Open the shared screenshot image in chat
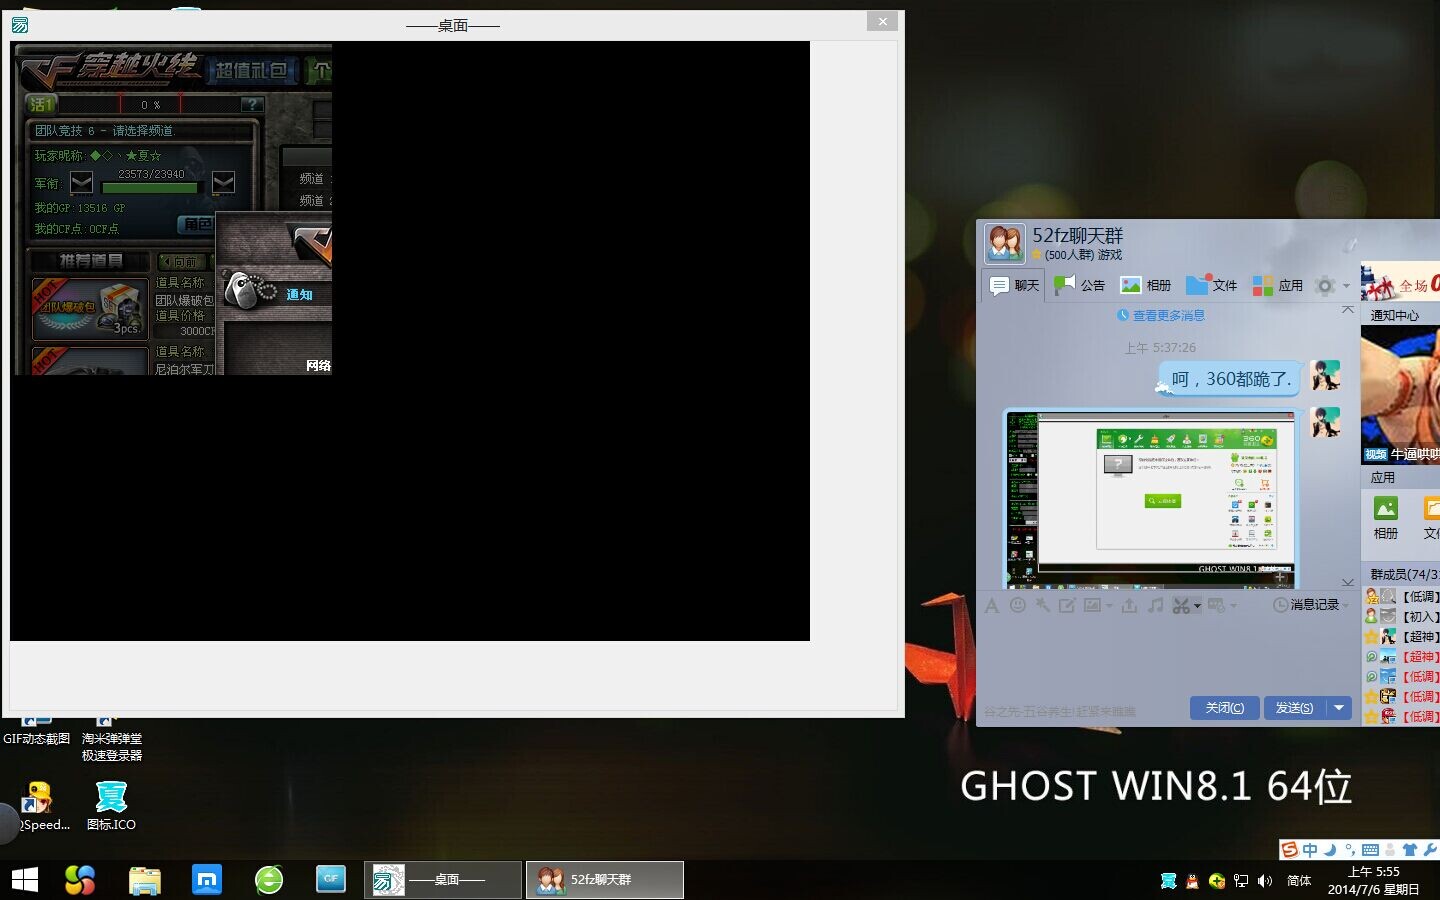The image size is (1440, 900). tap(1150, 497)
